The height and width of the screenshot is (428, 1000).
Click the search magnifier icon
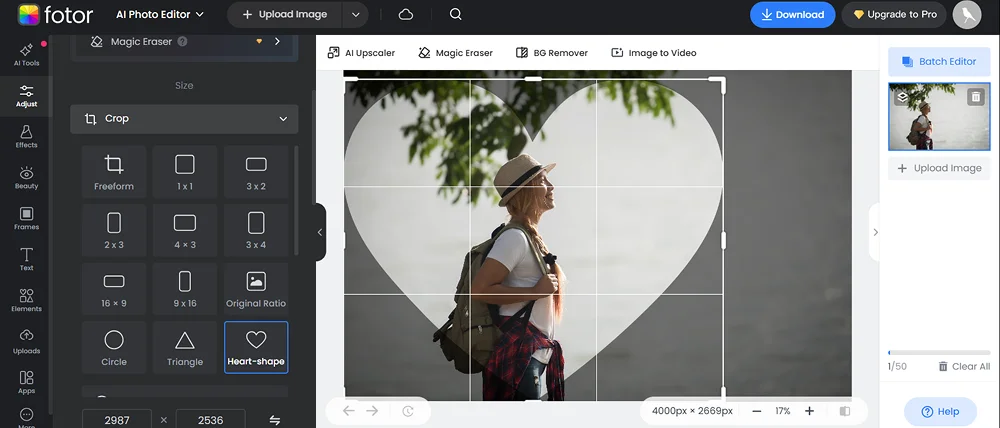[455, 15]
